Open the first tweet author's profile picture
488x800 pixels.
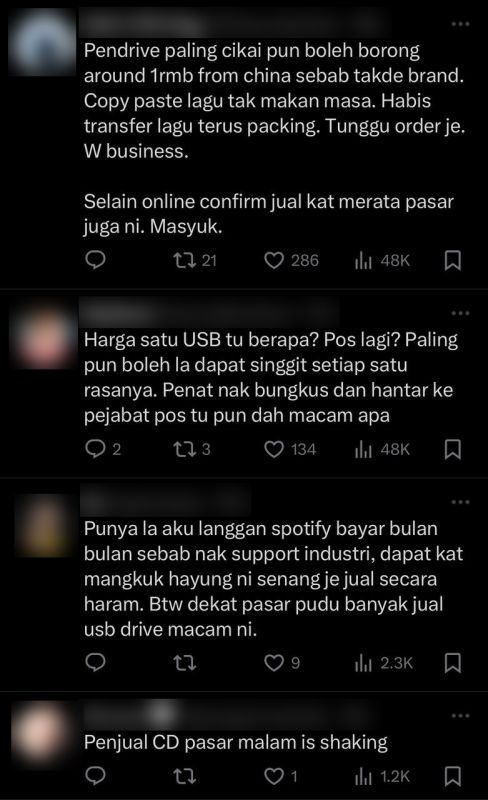[x=43, y=44]
